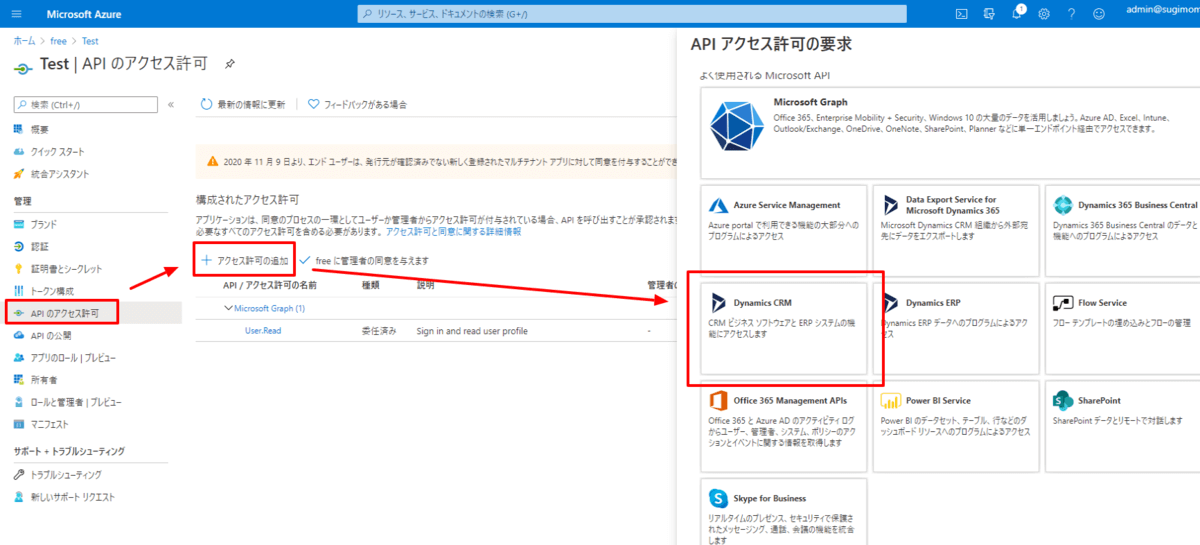
Task: Click the 種類 column header
Action: click(370, 285)
